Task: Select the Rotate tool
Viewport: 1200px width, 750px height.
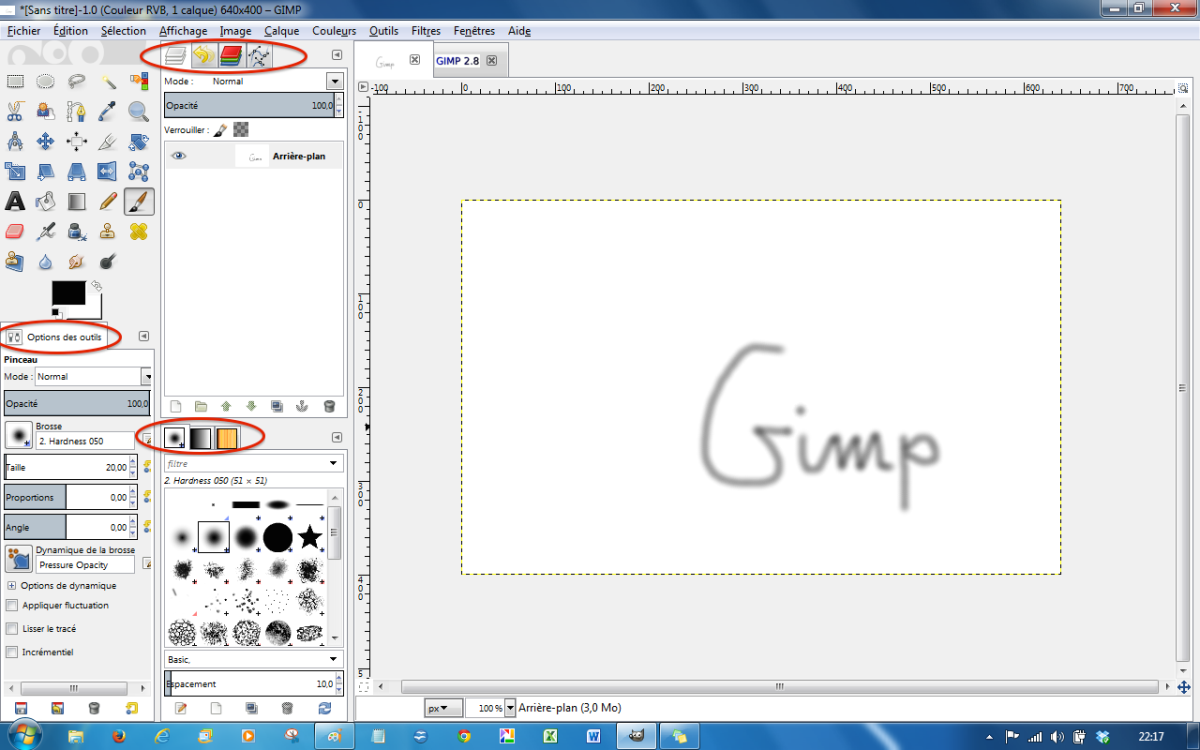Action: click(139, 141)
